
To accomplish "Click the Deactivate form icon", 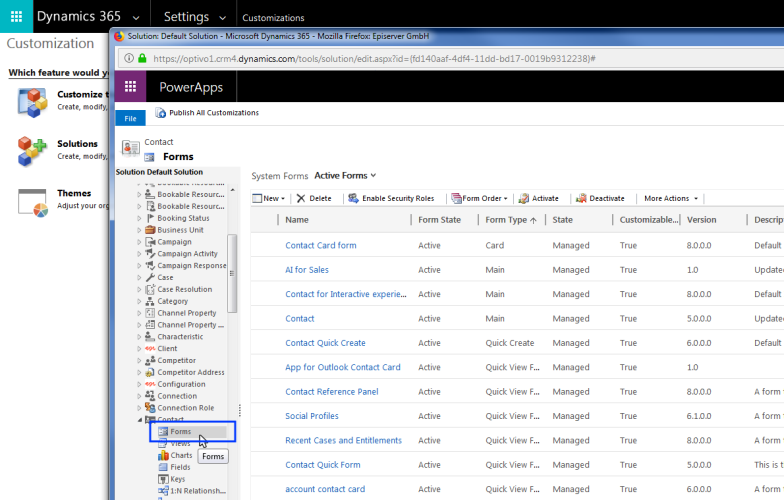I will tap(581, 198).
